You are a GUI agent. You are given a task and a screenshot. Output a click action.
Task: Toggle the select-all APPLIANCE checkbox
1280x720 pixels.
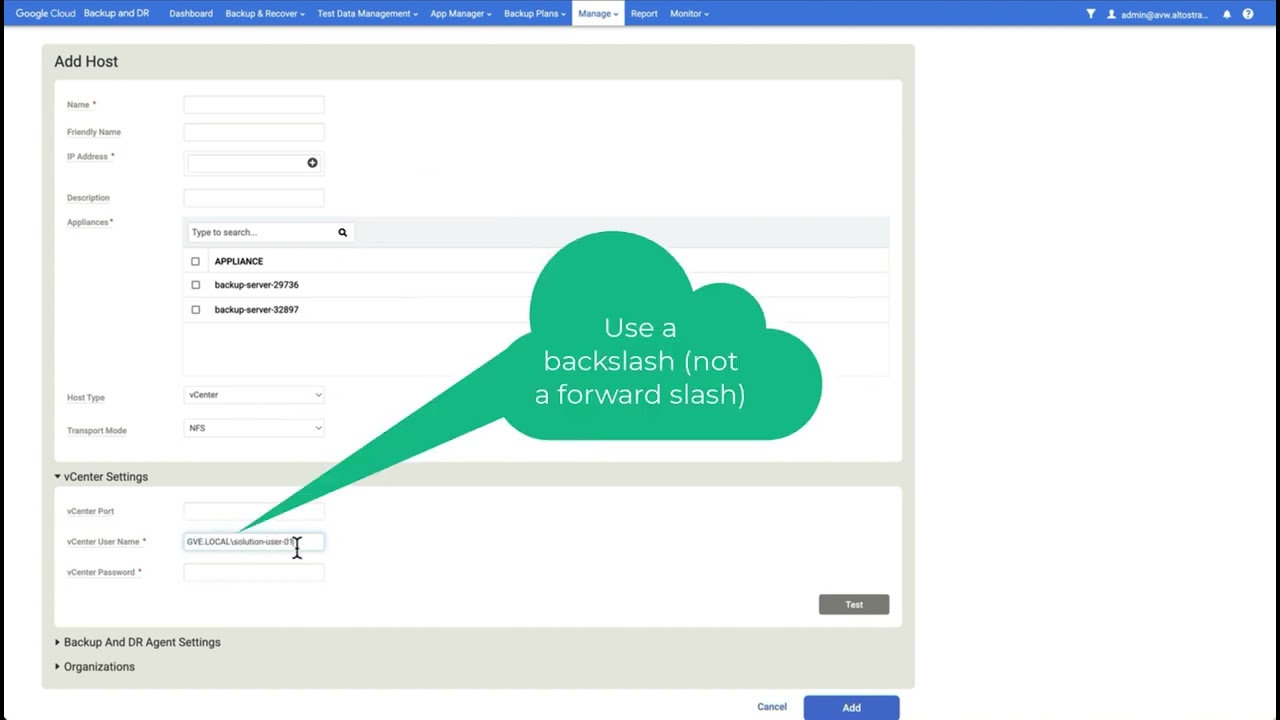(x=195, y=261)
